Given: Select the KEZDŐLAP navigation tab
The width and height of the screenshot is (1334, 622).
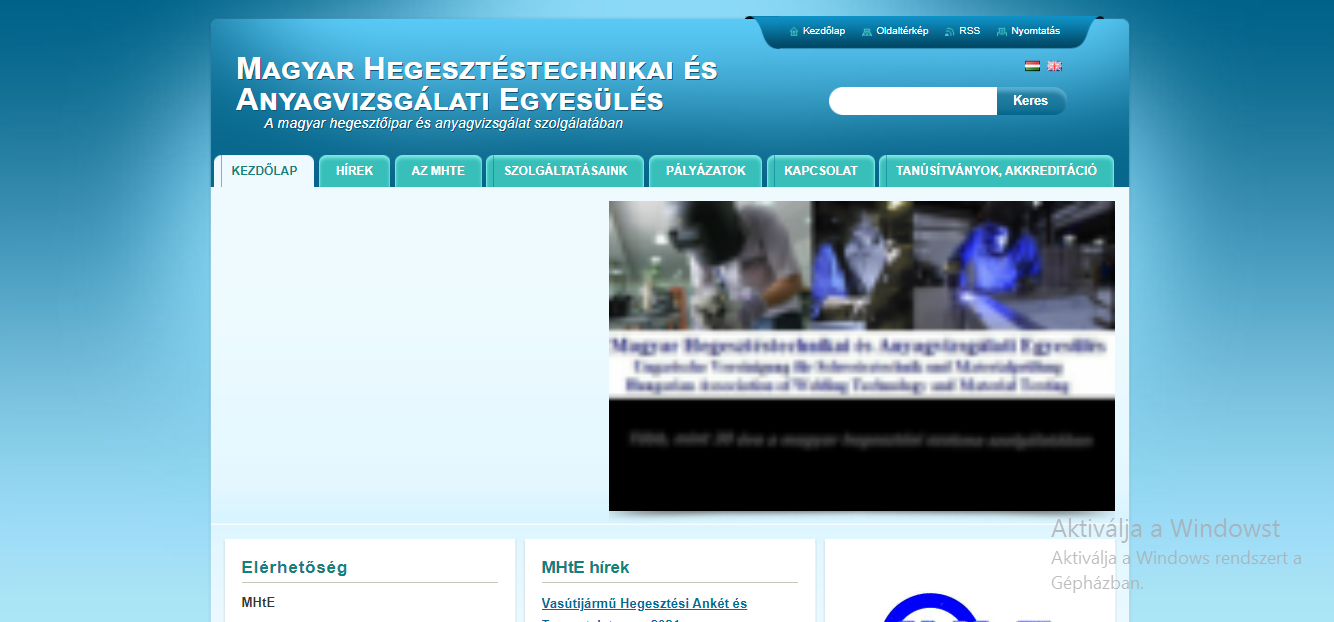Looking at the screenshot, I should [x=264, y=171].
